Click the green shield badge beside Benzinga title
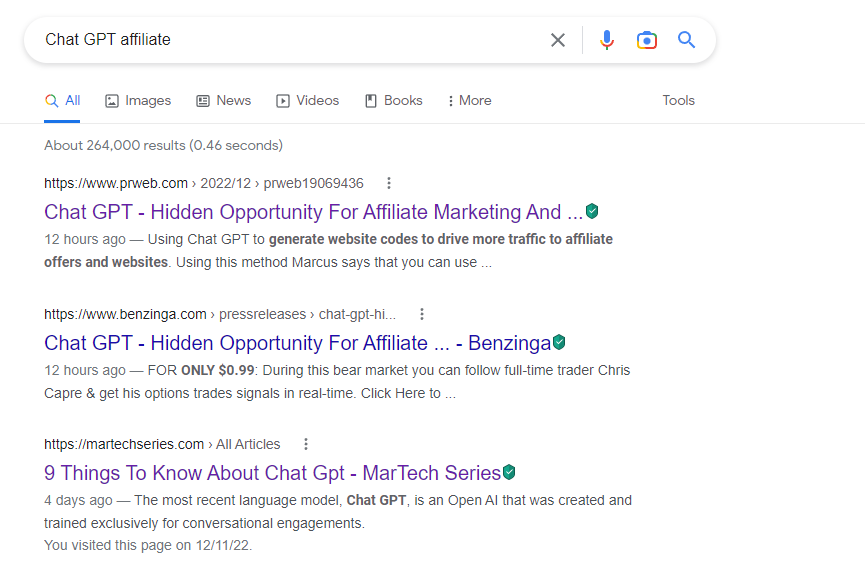This screenshot has width=865, height=572. (x=559, y=342)
